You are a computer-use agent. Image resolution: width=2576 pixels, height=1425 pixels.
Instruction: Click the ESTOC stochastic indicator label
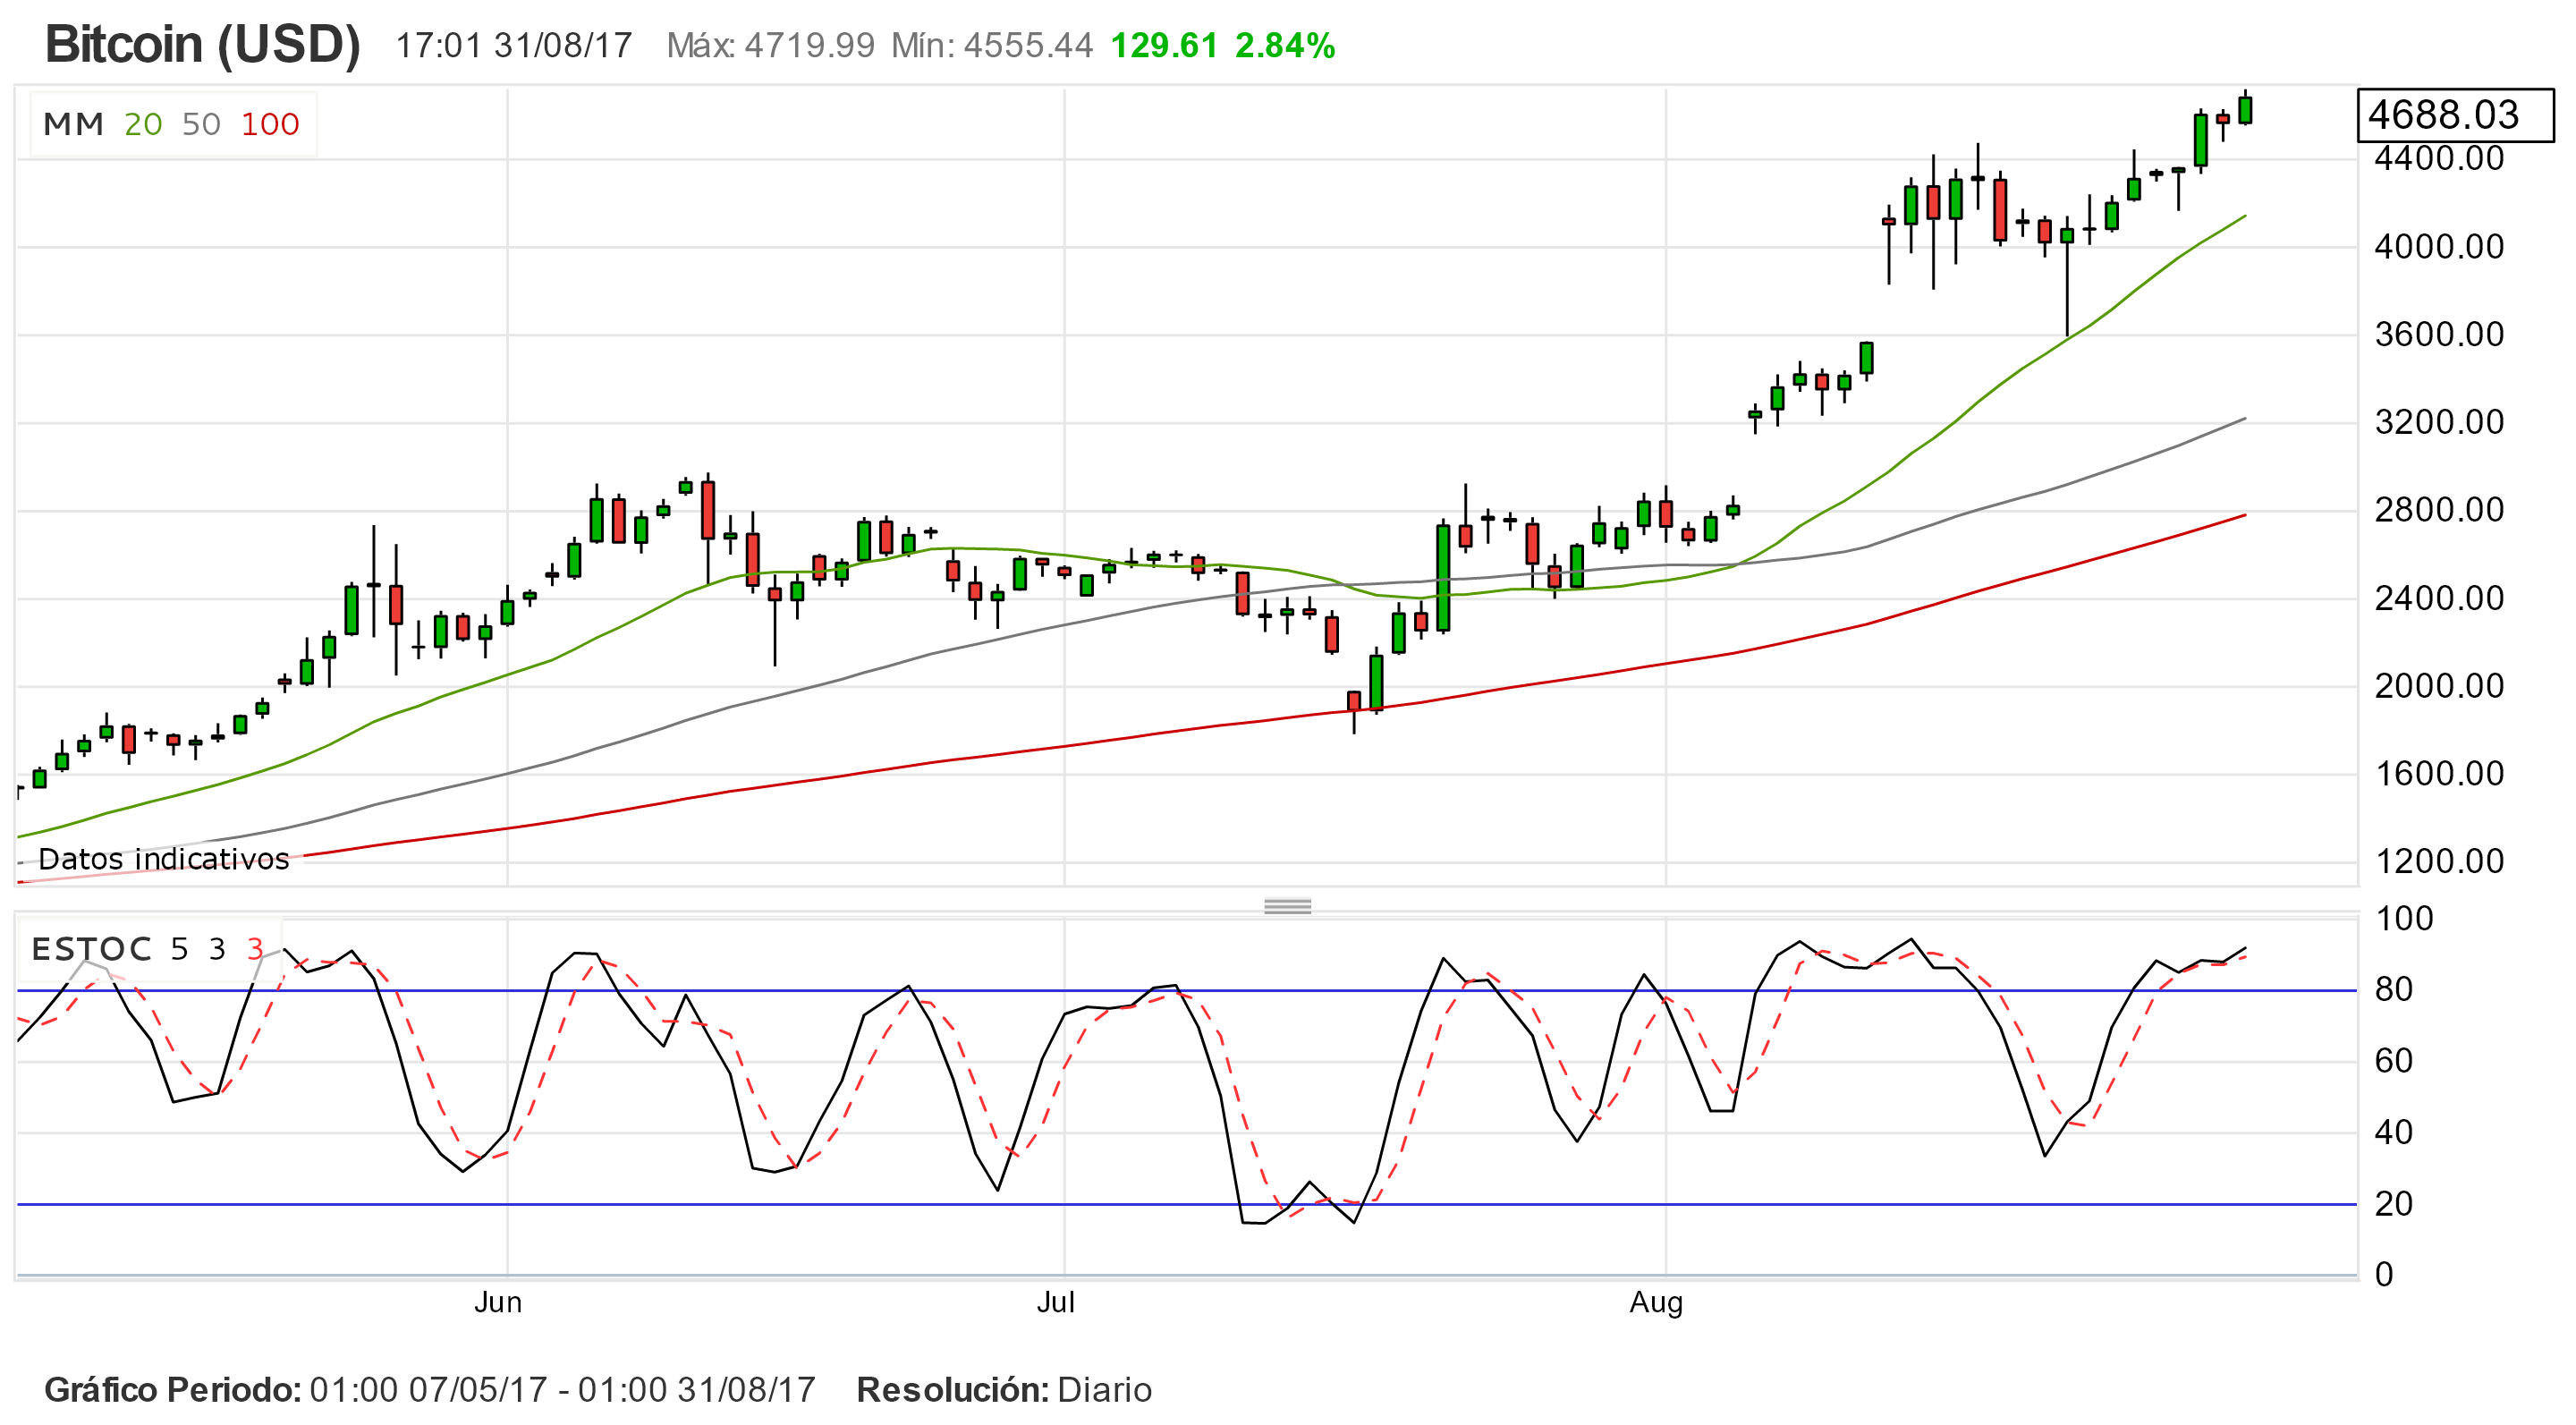coord(91,949)
